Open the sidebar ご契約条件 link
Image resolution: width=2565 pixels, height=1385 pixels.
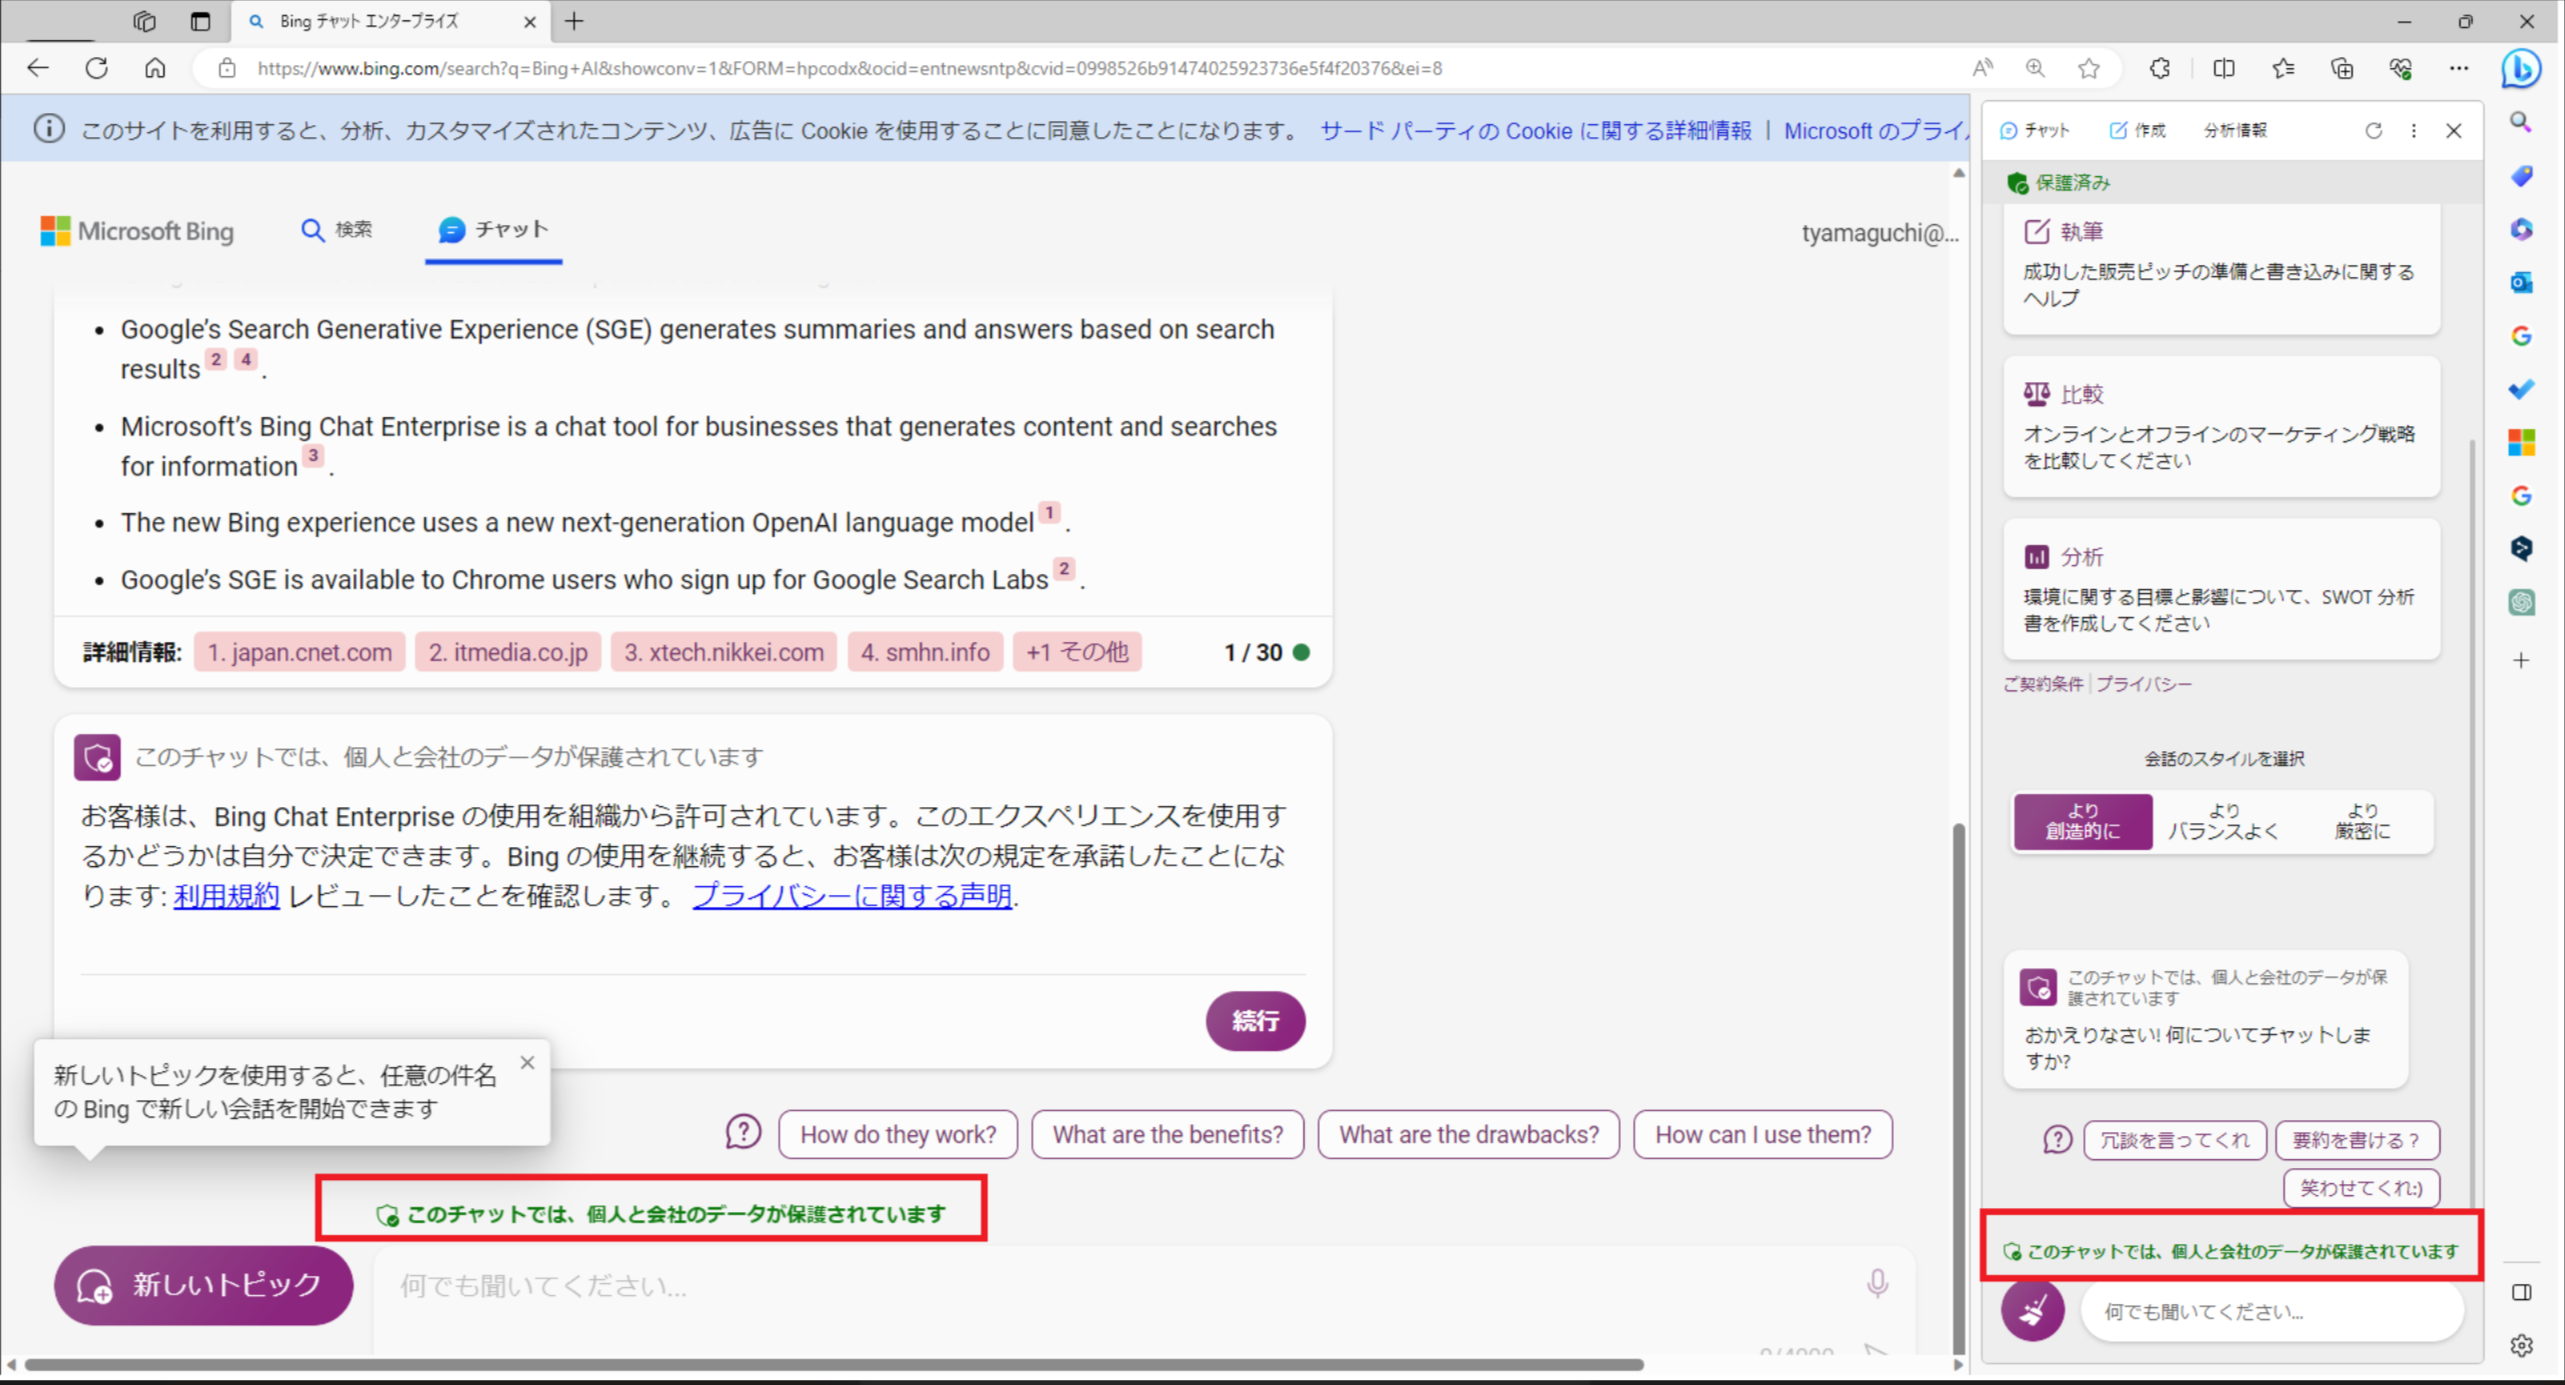(x=2043, y=684)
